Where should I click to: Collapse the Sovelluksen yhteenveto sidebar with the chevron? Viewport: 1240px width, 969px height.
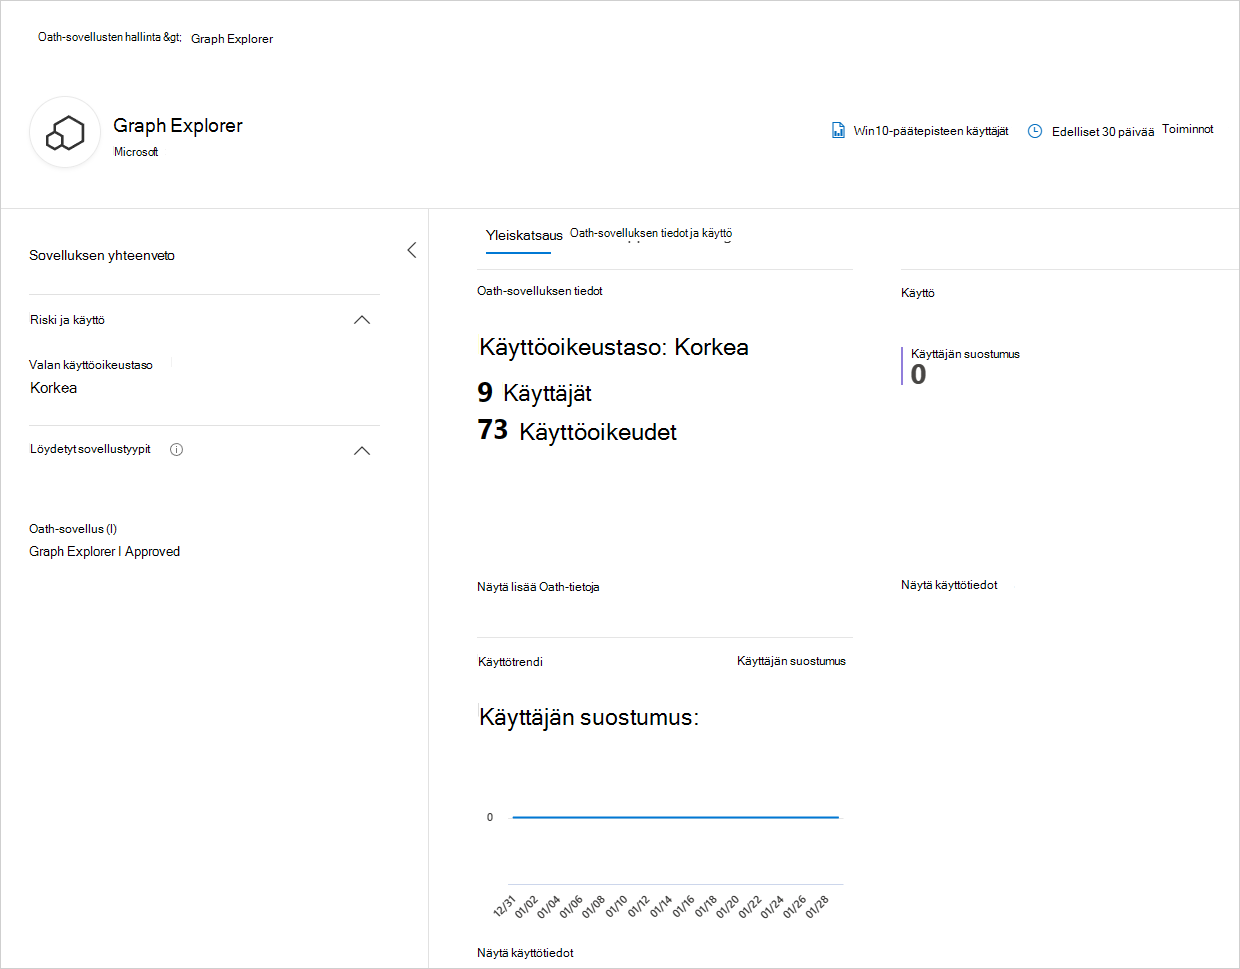[x=411, y=250]
